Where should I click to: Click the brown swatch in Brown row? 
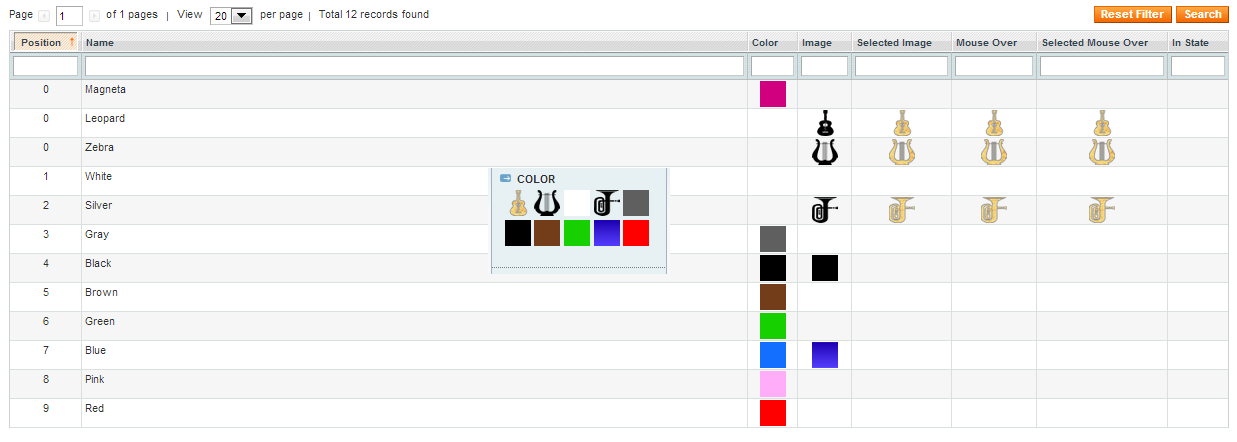click(773, 297)
